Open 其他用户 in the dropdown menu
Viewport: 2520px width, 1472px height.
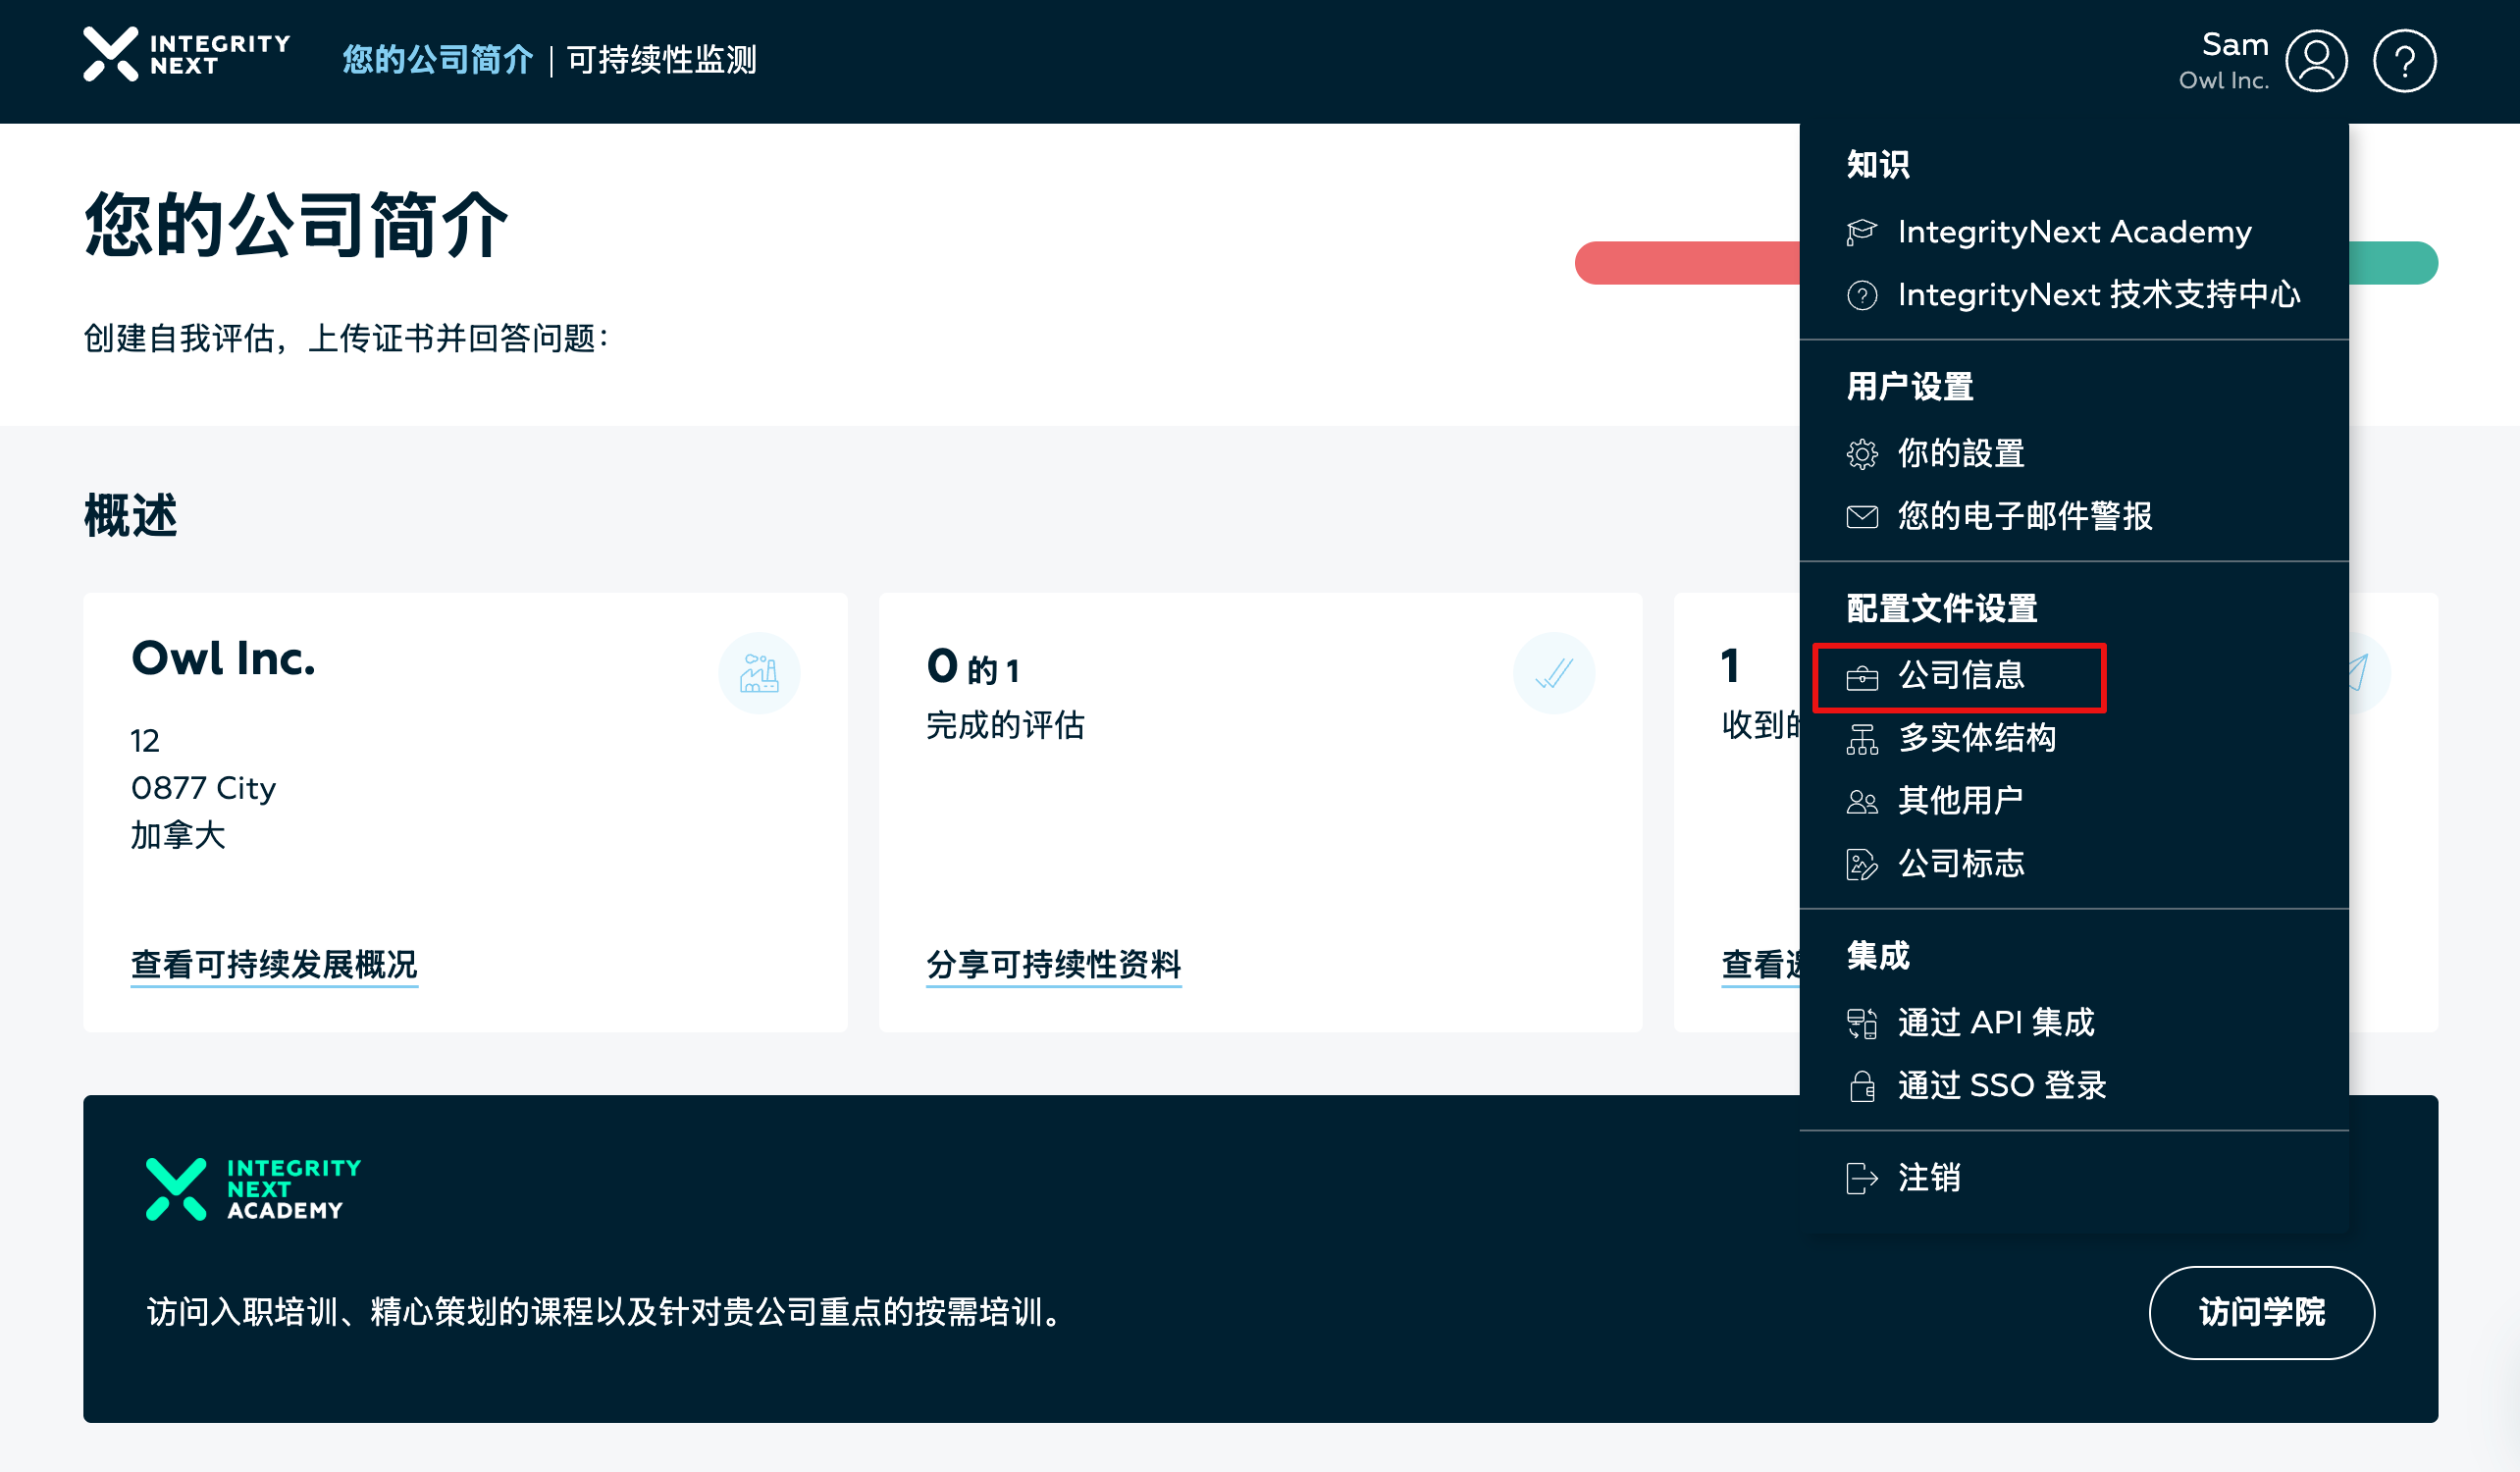pos(1960,801)
